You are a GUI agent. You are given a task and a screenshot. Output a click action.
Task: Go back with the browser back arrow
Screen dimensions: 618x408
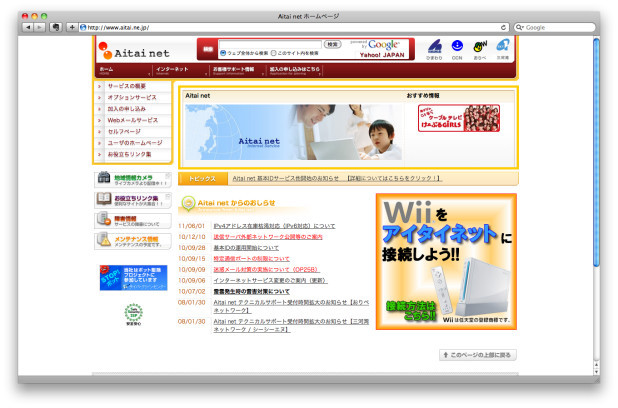pos(28,27)
